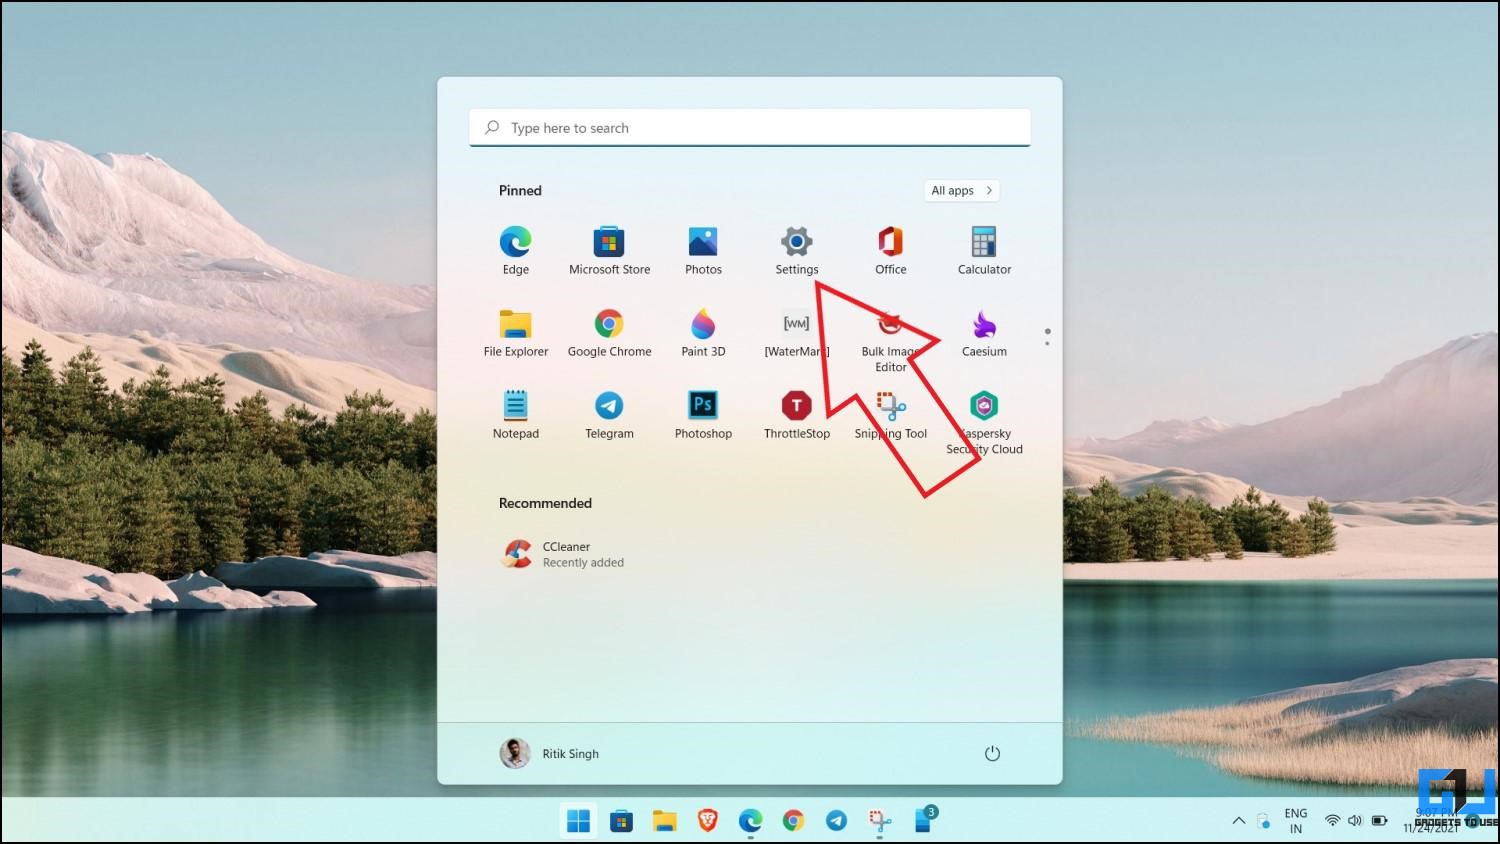Screen dimensions: 1500x844
Task: Click the Recommended section heading
Action: point(545,503)
